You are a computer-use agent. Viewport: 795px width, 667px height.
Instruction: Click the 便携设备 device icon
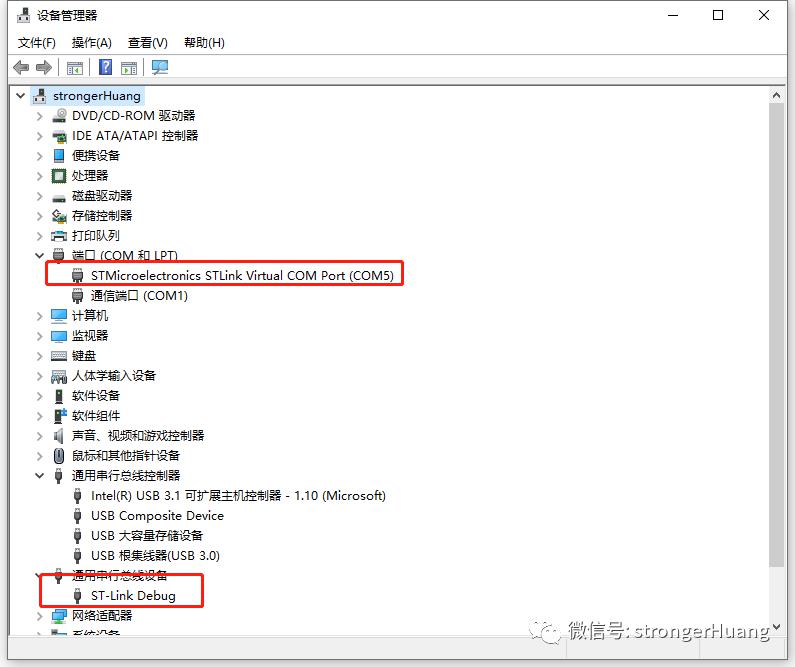click(x=59, y=156)
